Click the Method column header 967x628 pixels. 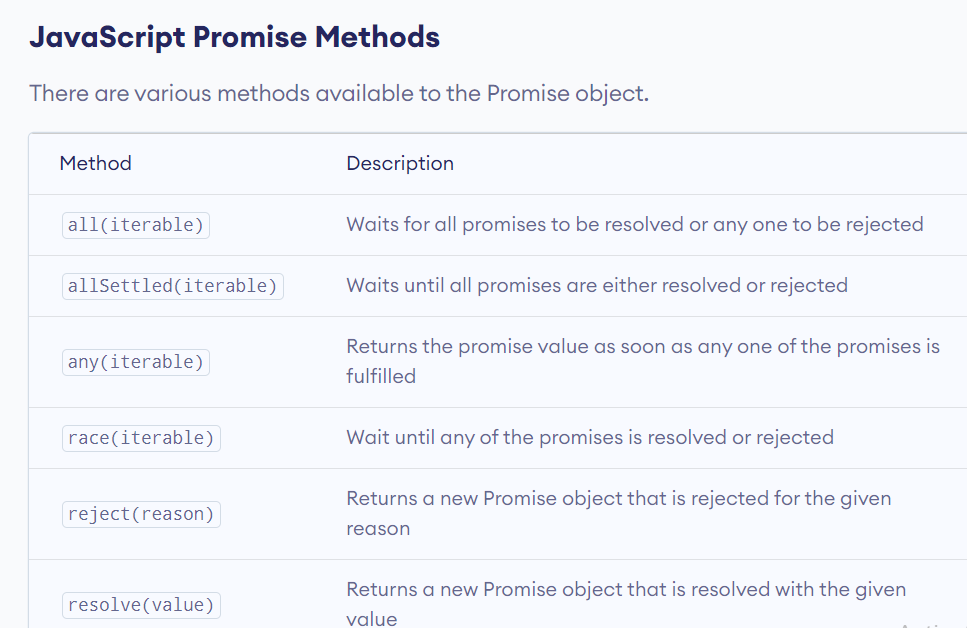pyautogui.click(x=96, y=163)
